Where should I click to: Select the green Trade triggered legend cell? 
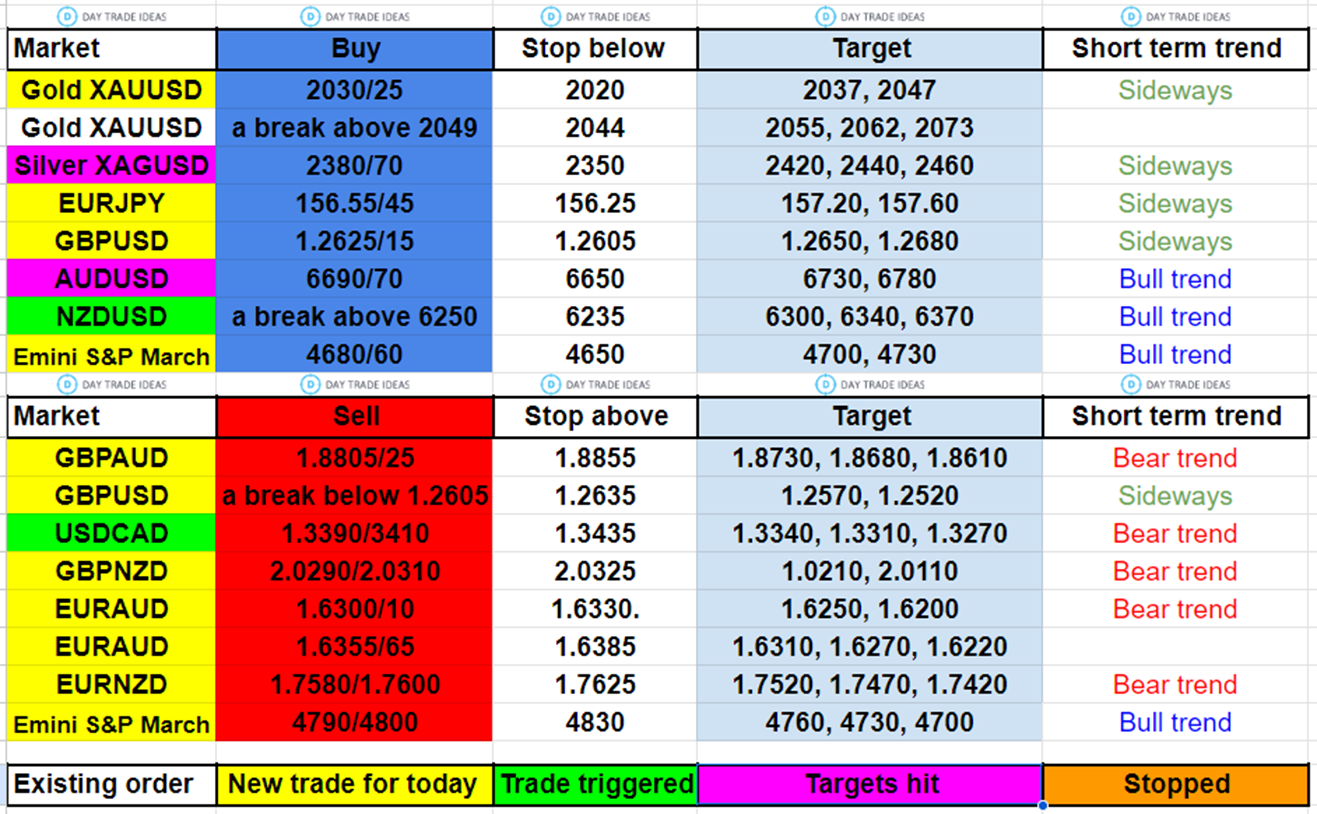(595, 785)
